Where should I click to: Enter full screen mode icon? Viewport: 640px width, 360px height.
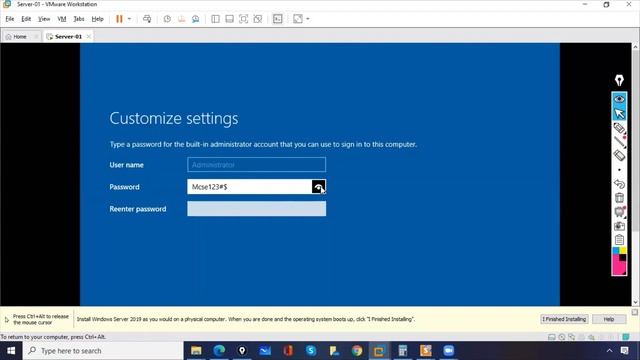click(x=244, y=19)
